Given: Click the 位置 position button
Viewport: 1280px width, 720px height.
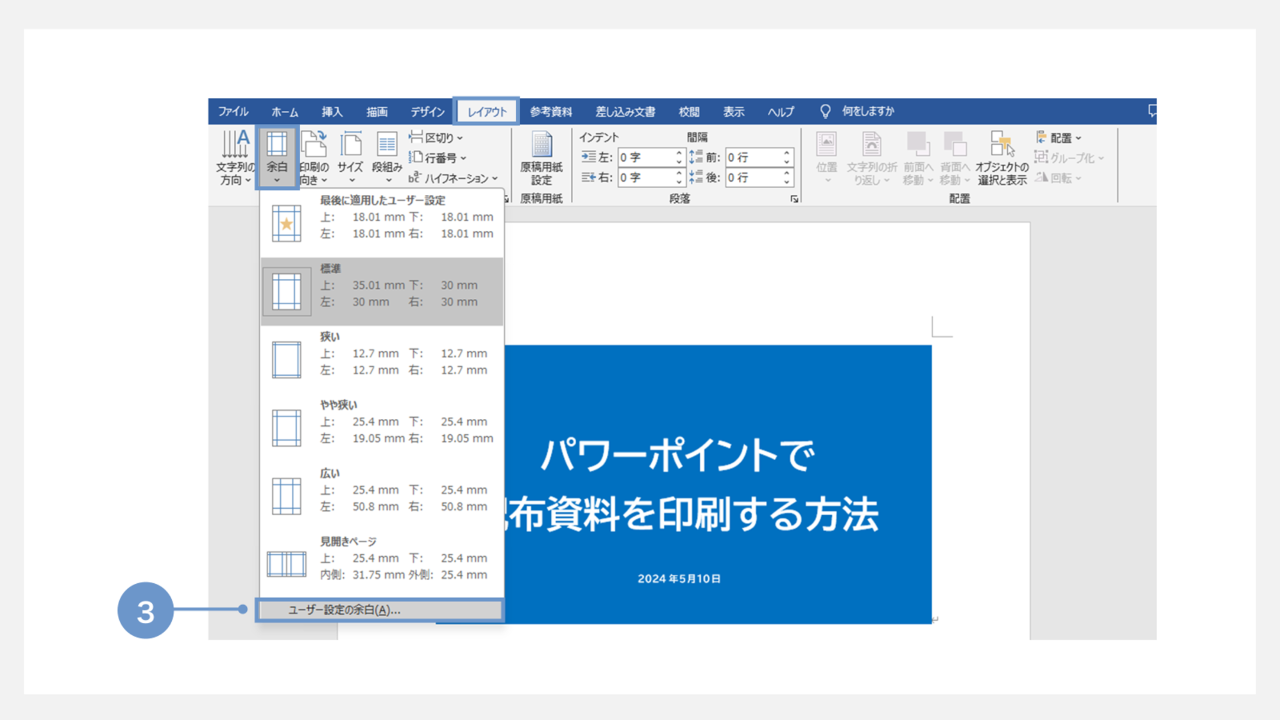Looking at the screenshot, I should pos(827,158).
